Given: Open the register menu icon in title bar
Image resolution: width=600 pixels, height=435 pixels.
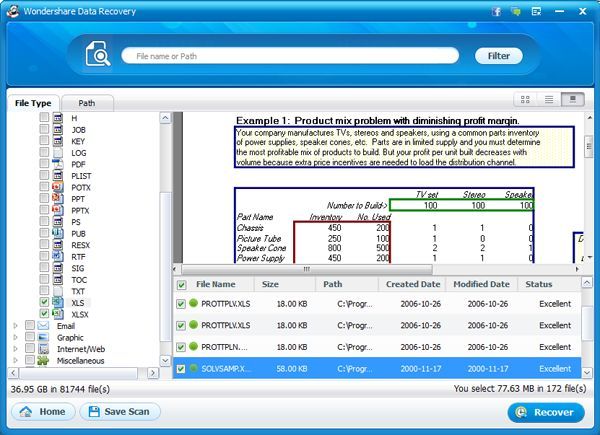Looking at the screenshot, I should pos(536,11).
